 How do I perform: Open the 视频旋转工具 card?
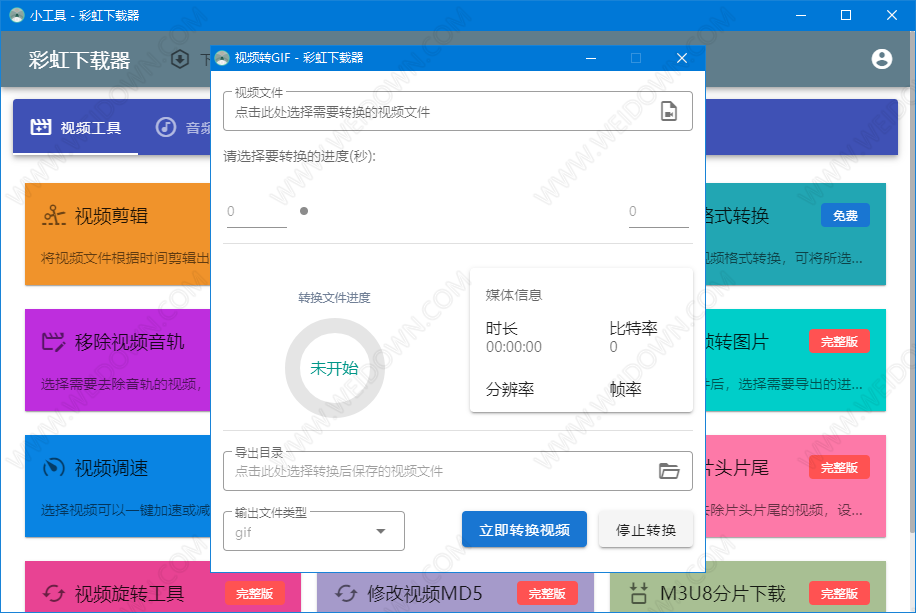tap(163, 587)
